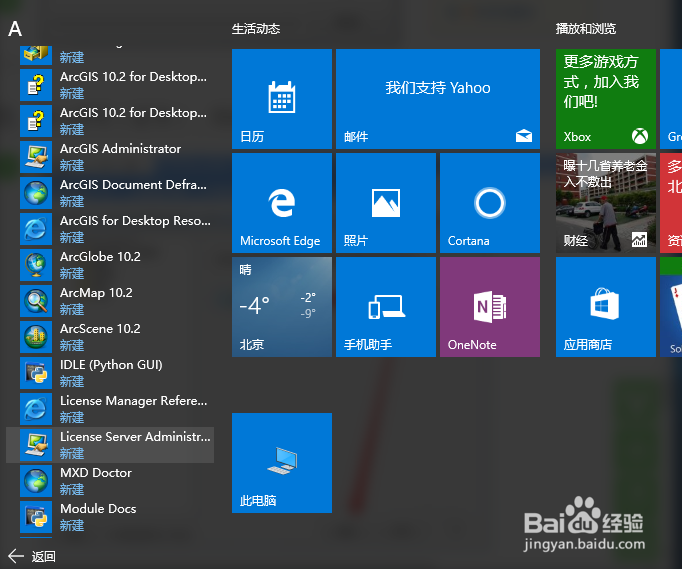Open the This PC (此电脑) tile
This screenshot has height=569, width=682.
(x=282, y=463)
